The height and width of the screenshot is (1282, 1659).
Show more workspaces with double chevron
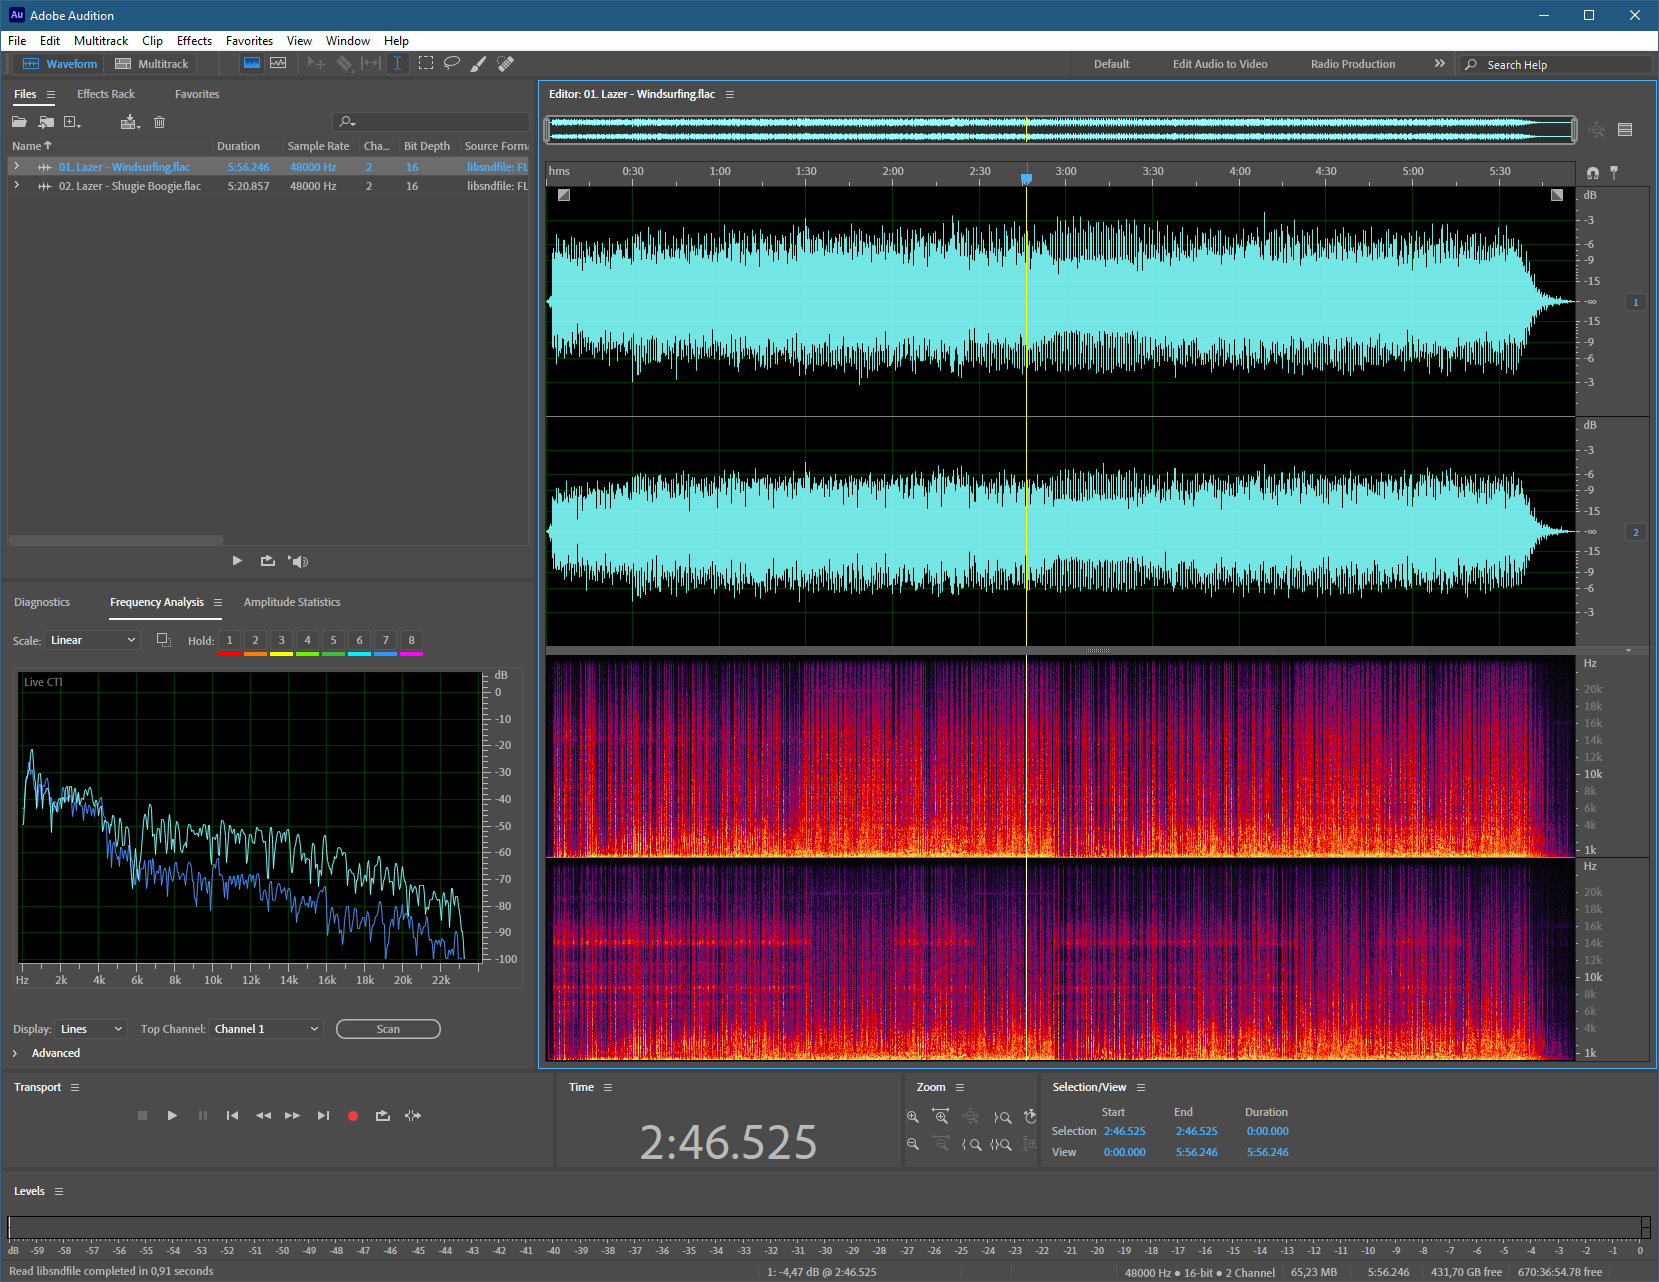pos(1440,63)
